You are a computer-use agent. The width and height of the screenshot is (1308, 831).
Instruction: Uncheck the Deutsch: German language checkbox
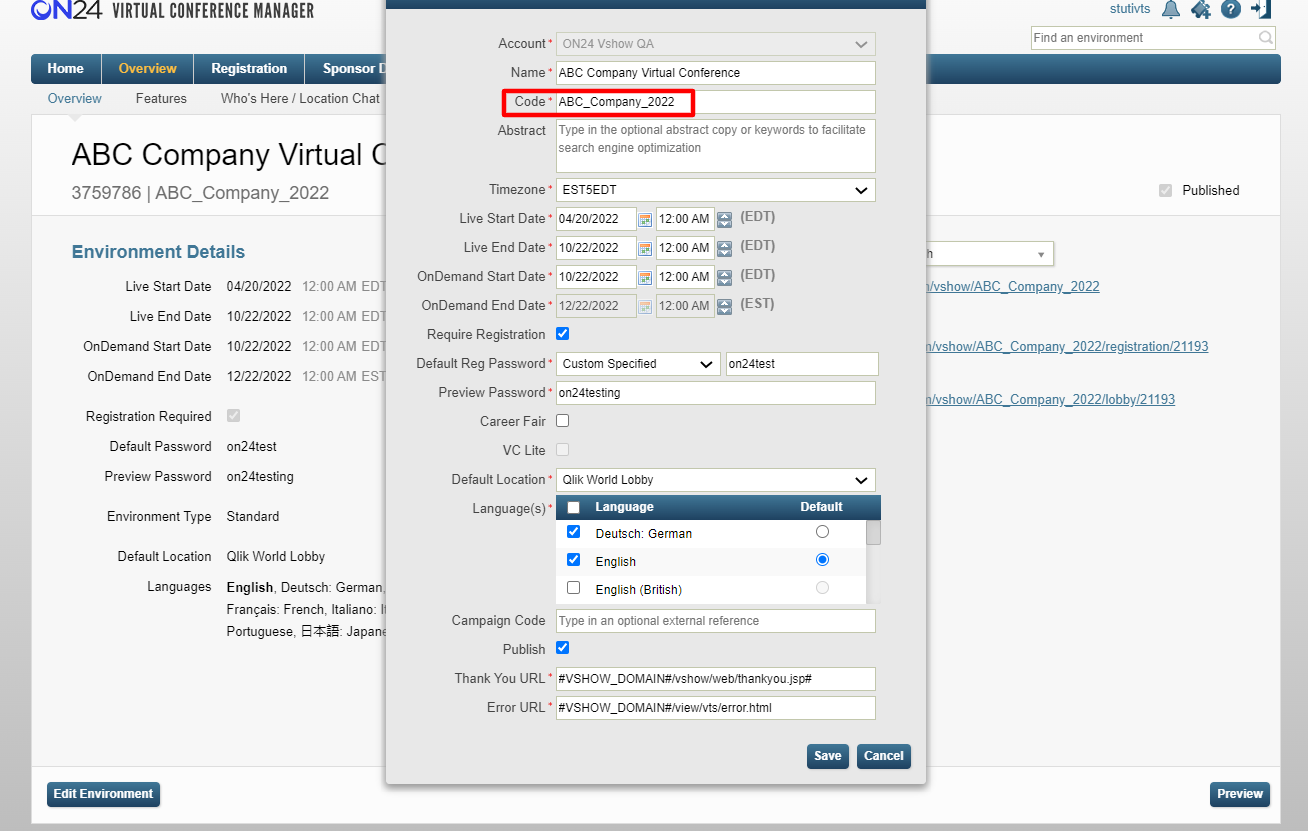coord(574,532)
